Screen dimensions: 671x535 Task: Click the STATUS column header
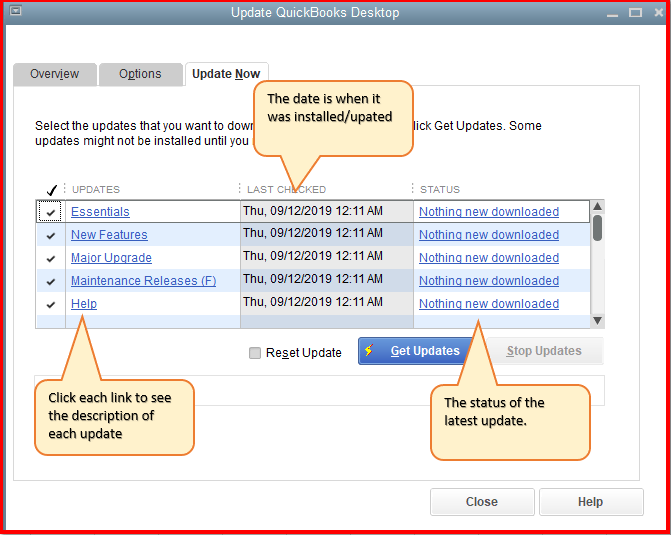point(440,190)
